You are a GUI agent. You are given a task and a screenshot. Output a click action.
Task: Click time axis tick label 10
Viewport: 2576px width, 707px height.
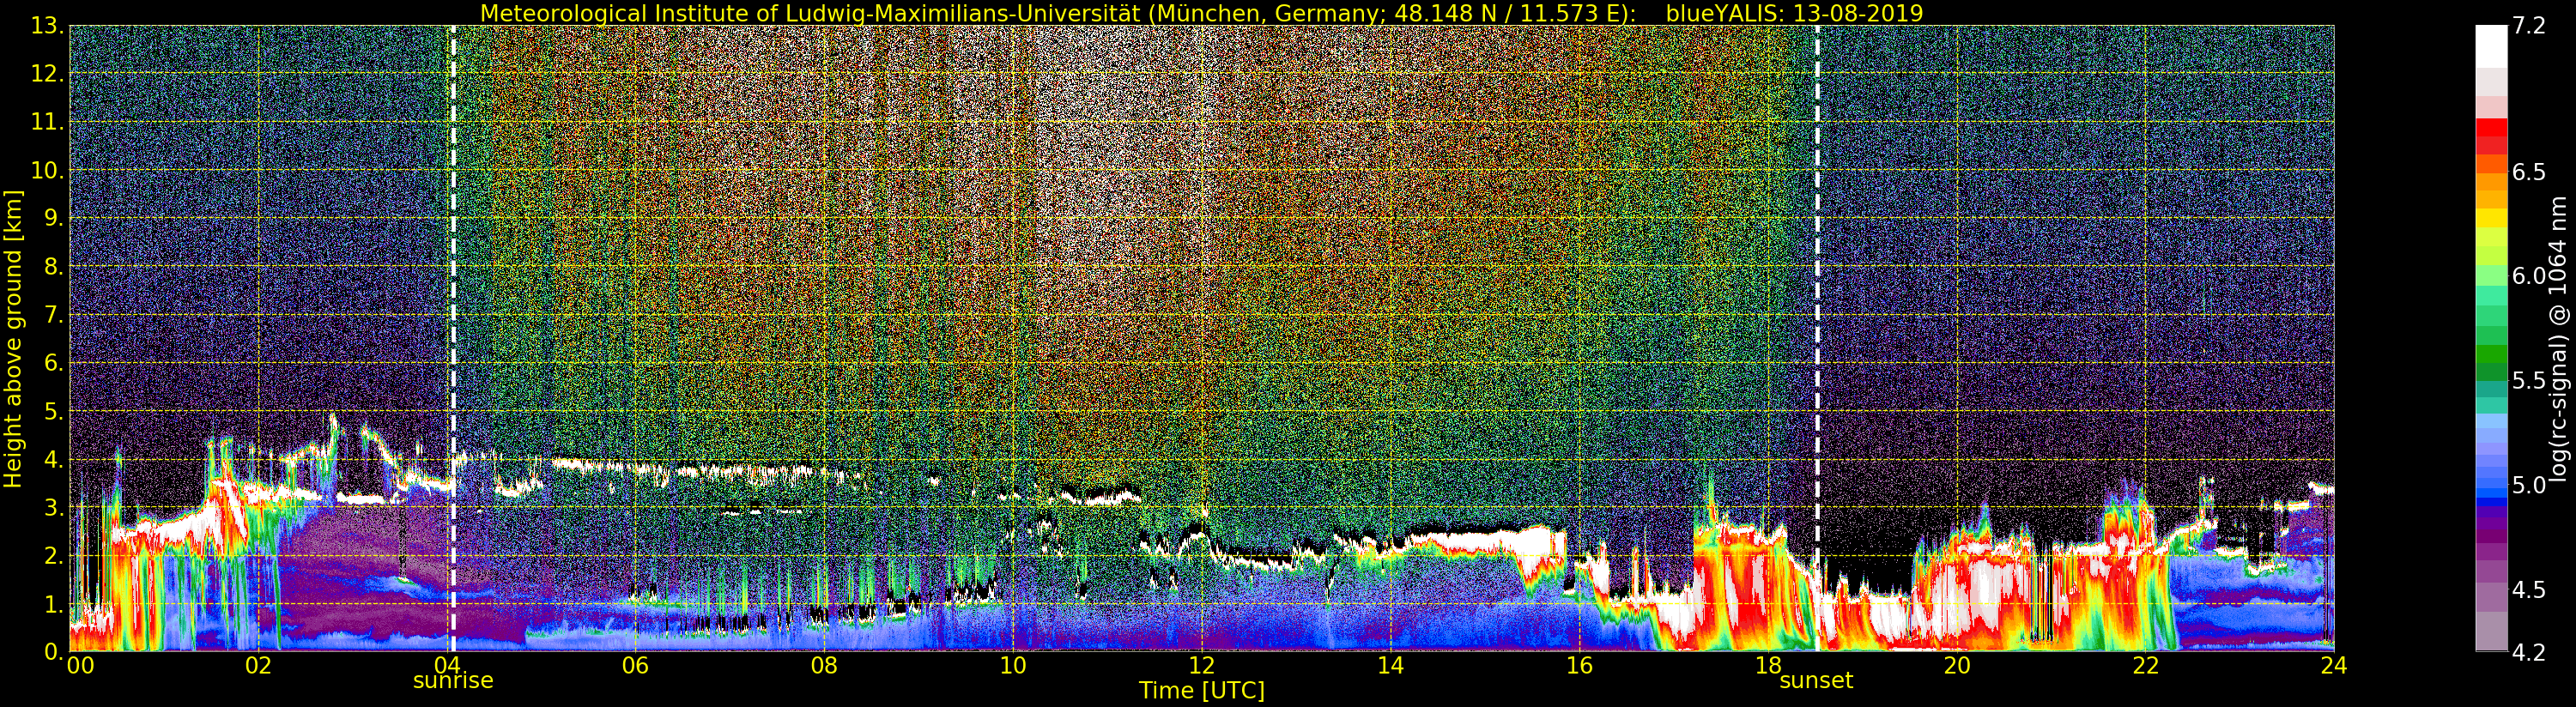[1013, 666]
